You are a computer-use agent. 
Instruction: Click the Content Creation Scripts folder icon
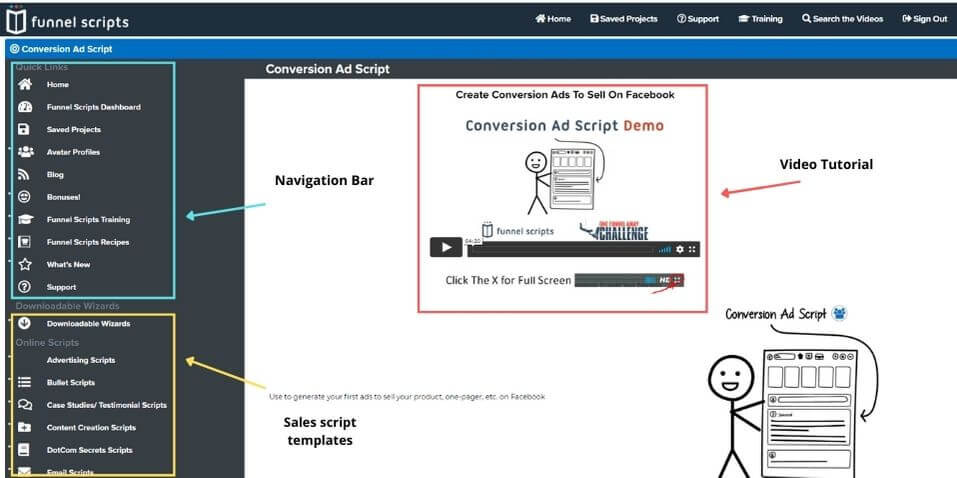[x=24, y=427]
